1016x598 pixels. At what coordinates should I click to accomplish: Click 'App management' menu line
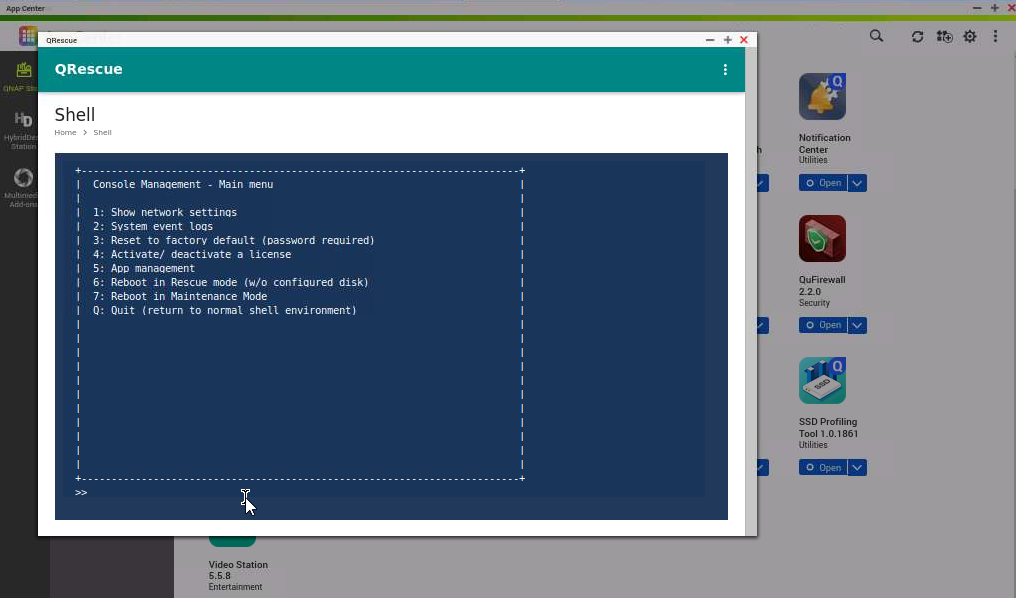pyautogui.click(x=144, y=268)
